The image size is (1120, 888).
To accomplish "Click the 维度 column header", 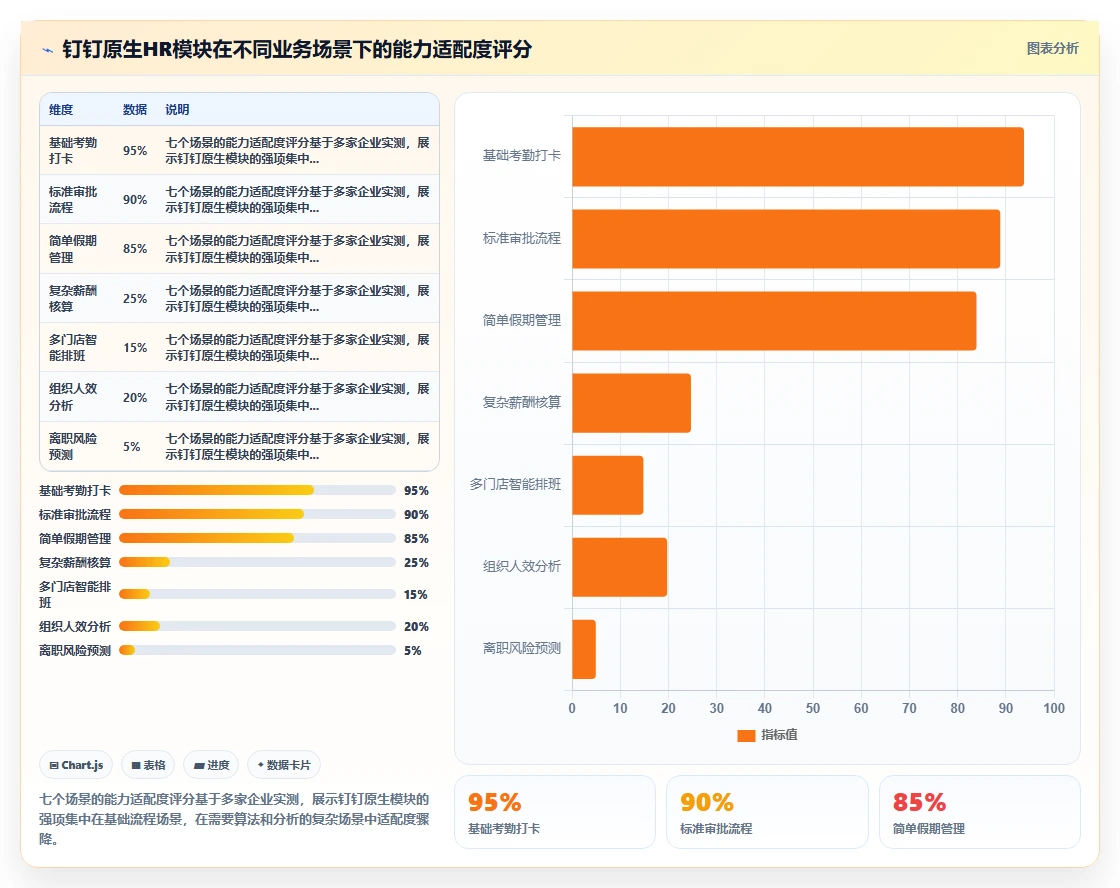I will click(61, 109).
